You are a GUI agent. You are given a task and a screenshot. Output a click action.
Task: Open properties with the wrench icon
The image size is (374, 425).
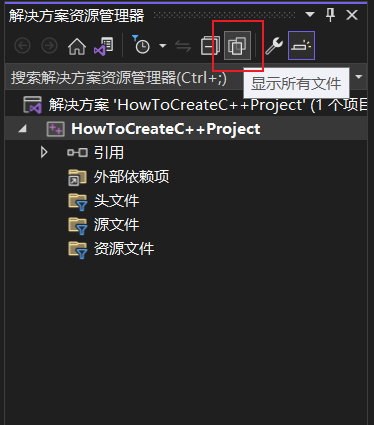[274, 46]
